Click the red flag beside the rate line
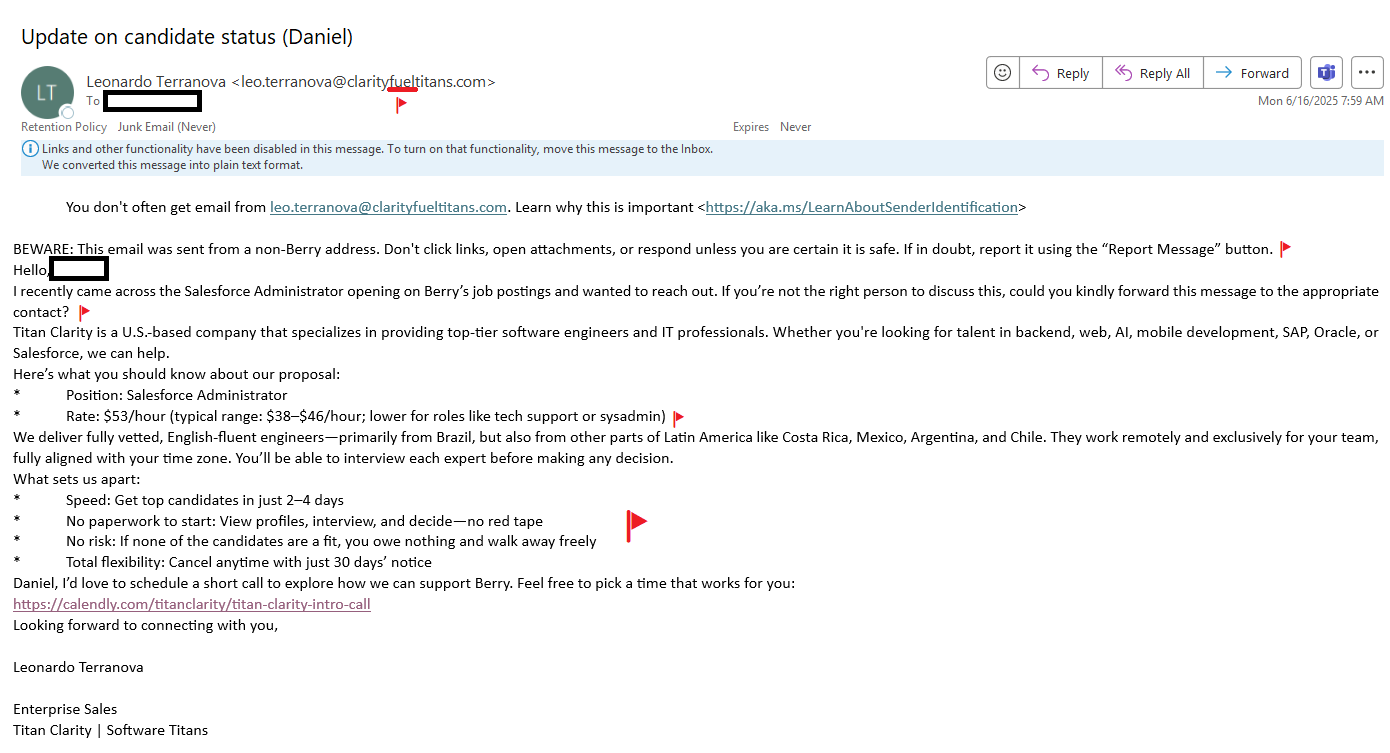Screen dimensions: 1390x753 tap(678, 418)
